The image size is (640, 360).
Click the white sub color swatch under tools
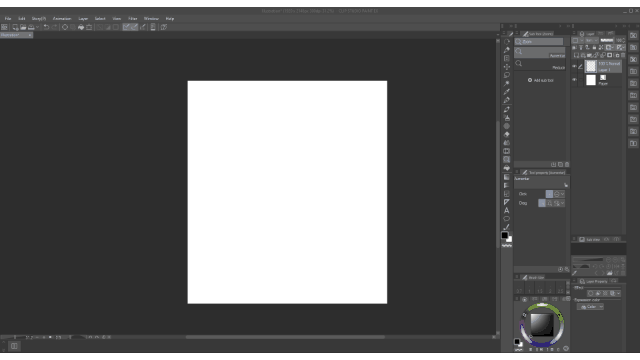[509, 240]
